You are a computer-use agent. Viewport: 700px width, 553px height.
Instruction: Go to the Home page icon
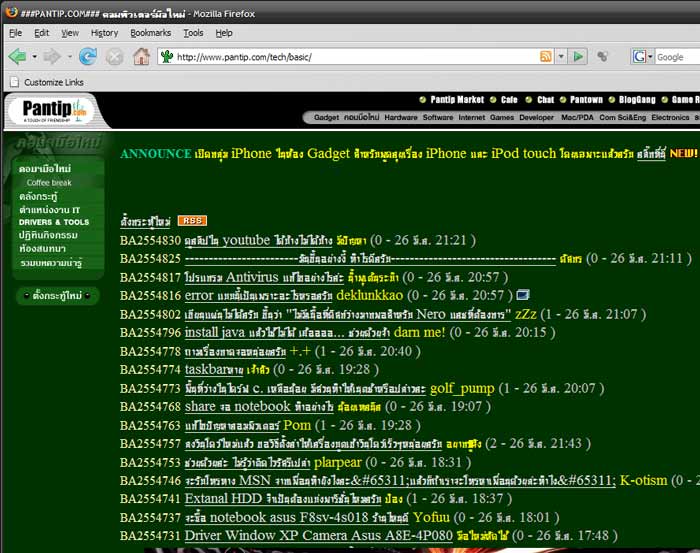tap(142, 57)
